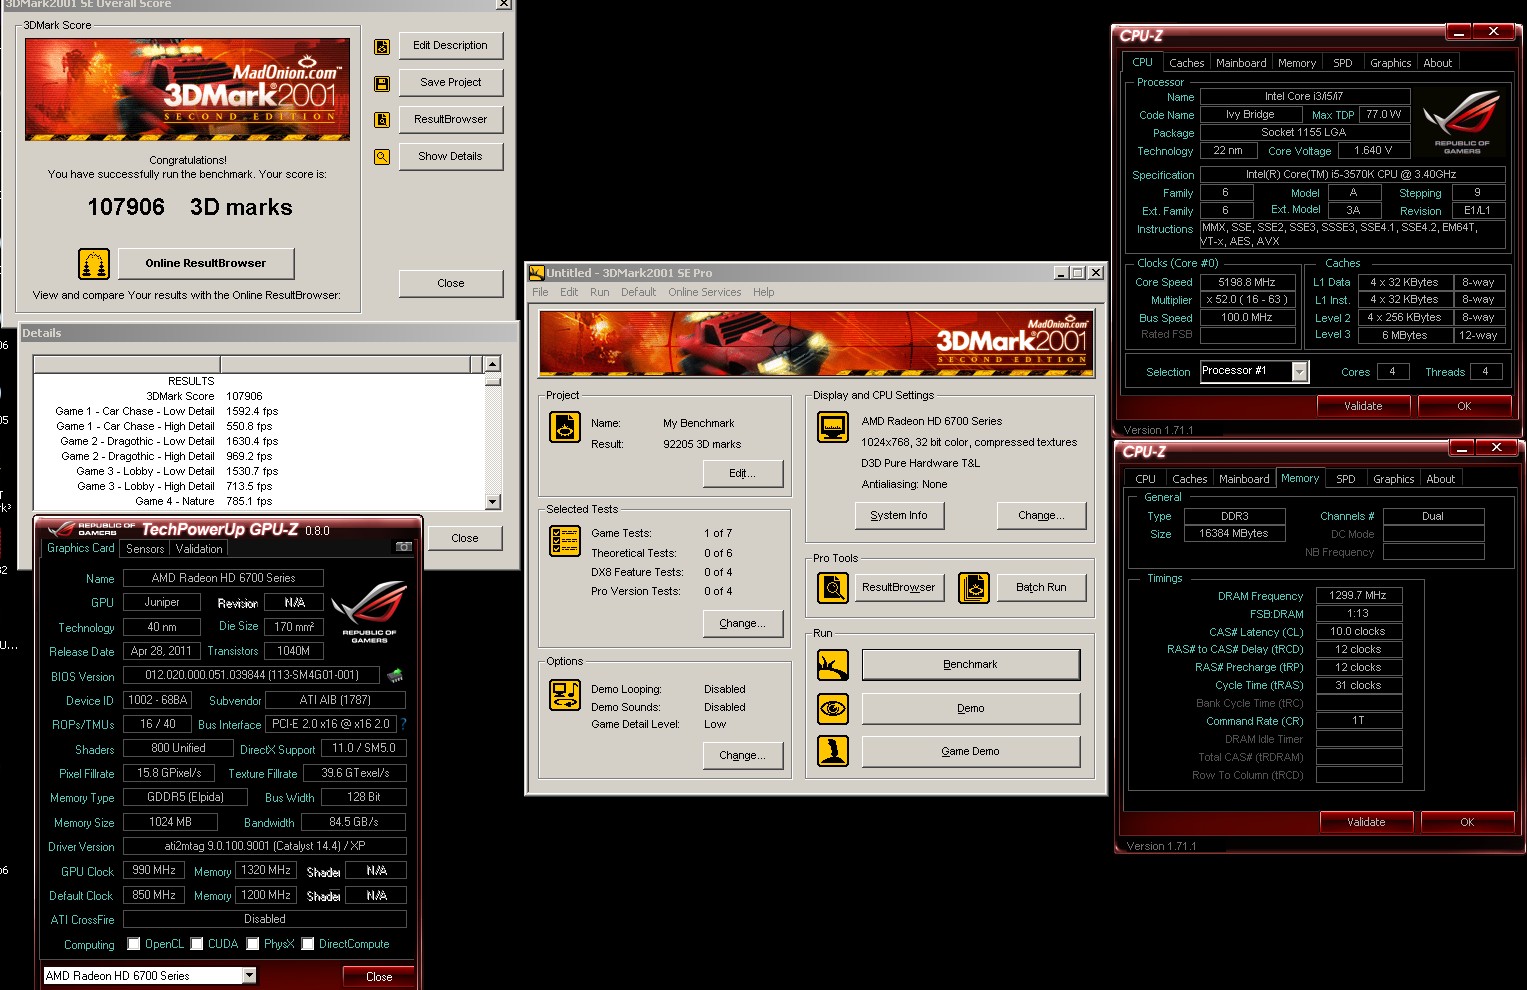Viewport: 1527px width, 990px height.
Task: Click the Batch Run icon
Action: [974, 588]
